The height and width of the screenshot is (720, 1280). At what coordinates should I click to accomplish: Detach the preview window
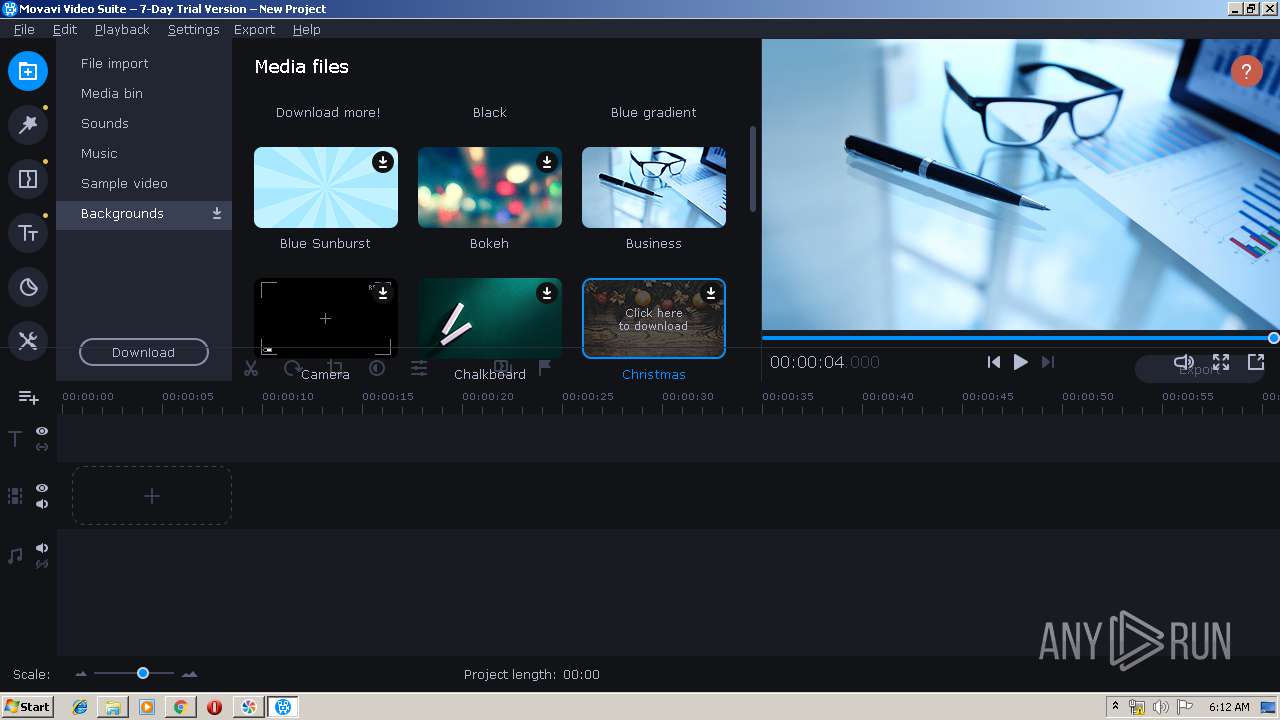(x=1256, y=362)
